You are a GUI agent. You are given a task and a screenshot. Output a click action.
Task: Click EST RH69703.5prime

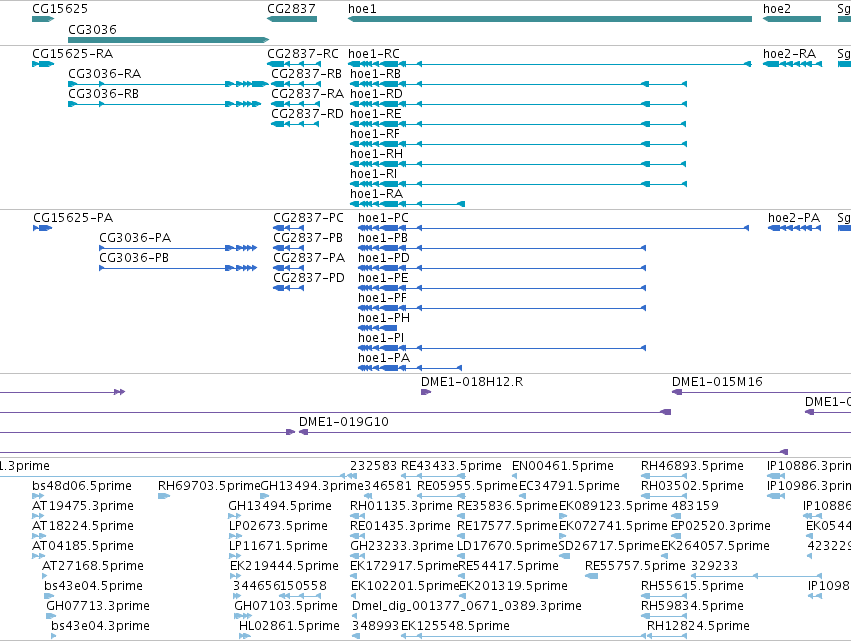point(209,486)
